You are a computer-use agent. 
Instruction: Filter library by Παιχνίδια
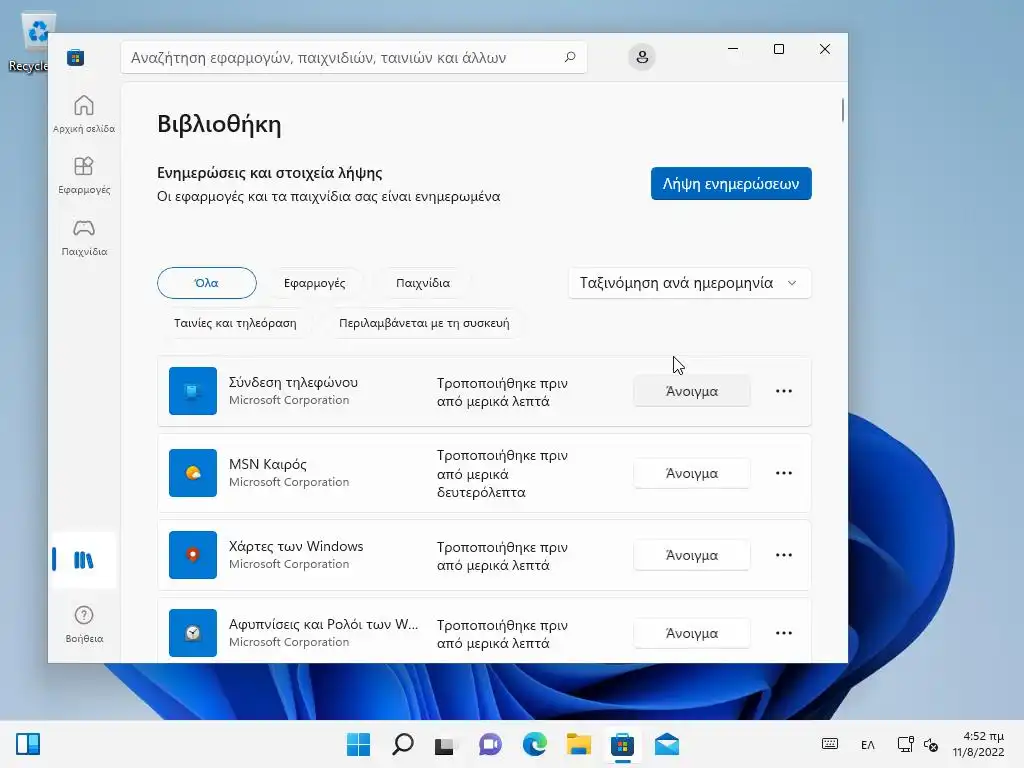(423, 283)
